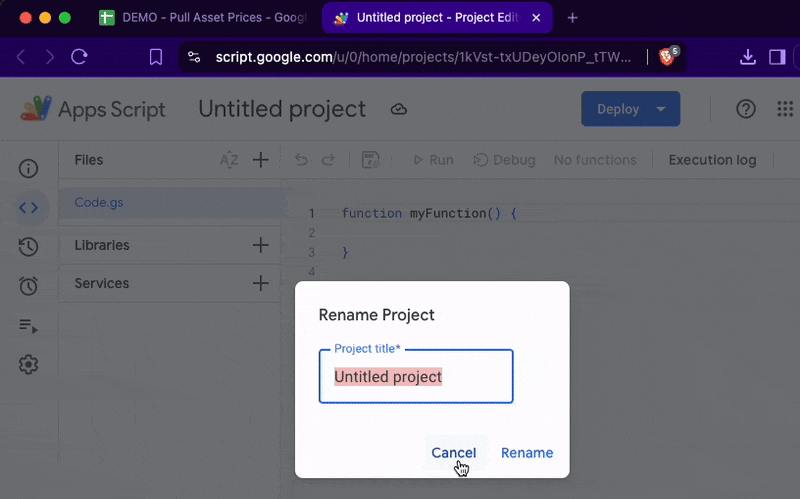Click the Apps Script logo icon
Image resolution: width=800 pixels, height=499 pixels.
tap(36, 109)
